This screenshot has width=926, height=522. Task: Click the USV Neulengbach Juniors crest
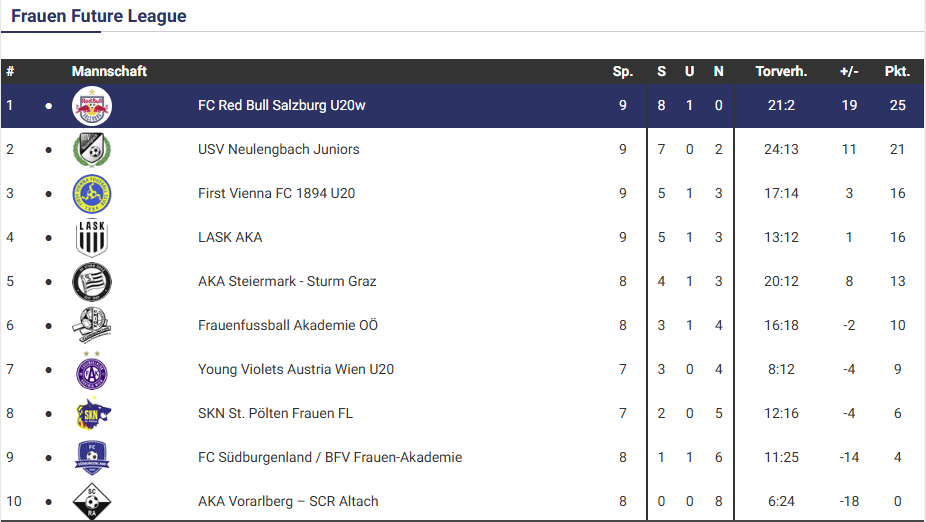click(x=92, y=150)
